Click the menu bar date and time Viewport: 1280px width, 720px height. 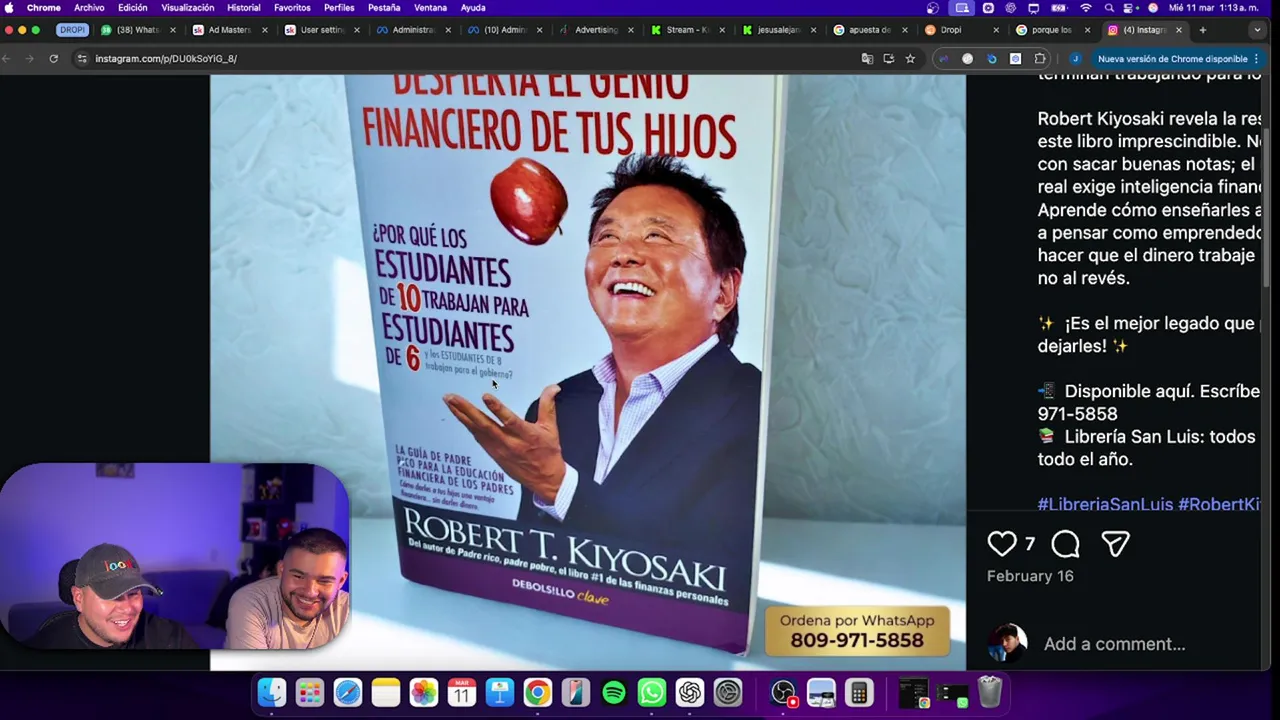click(1213, 8)
